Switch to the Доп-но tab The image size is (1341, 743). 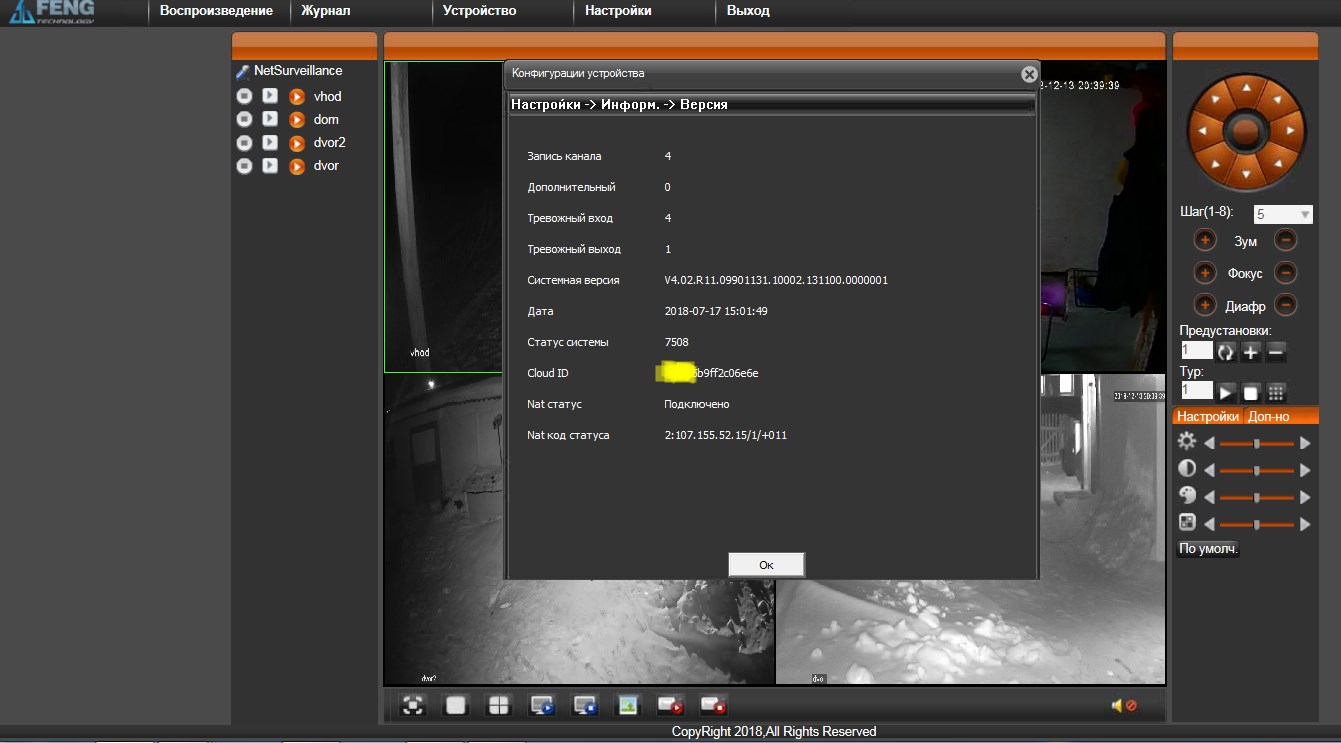tap(1268, 416)
